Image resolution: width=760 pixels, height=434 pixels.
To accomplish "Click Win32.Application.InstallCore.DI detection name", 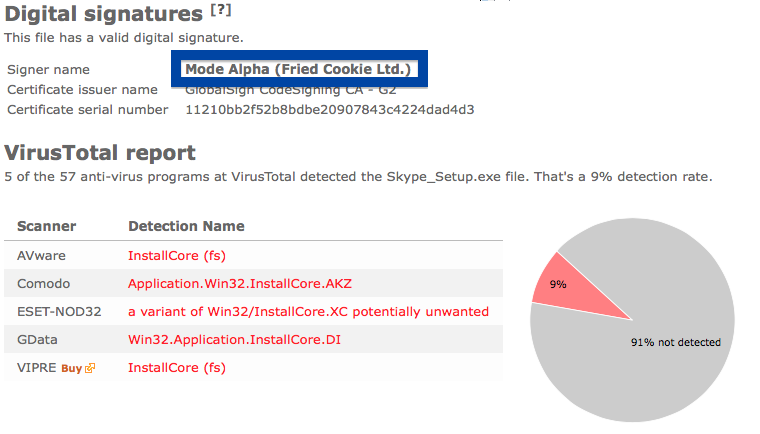I will pyautogui.click(x=235, y=339).
